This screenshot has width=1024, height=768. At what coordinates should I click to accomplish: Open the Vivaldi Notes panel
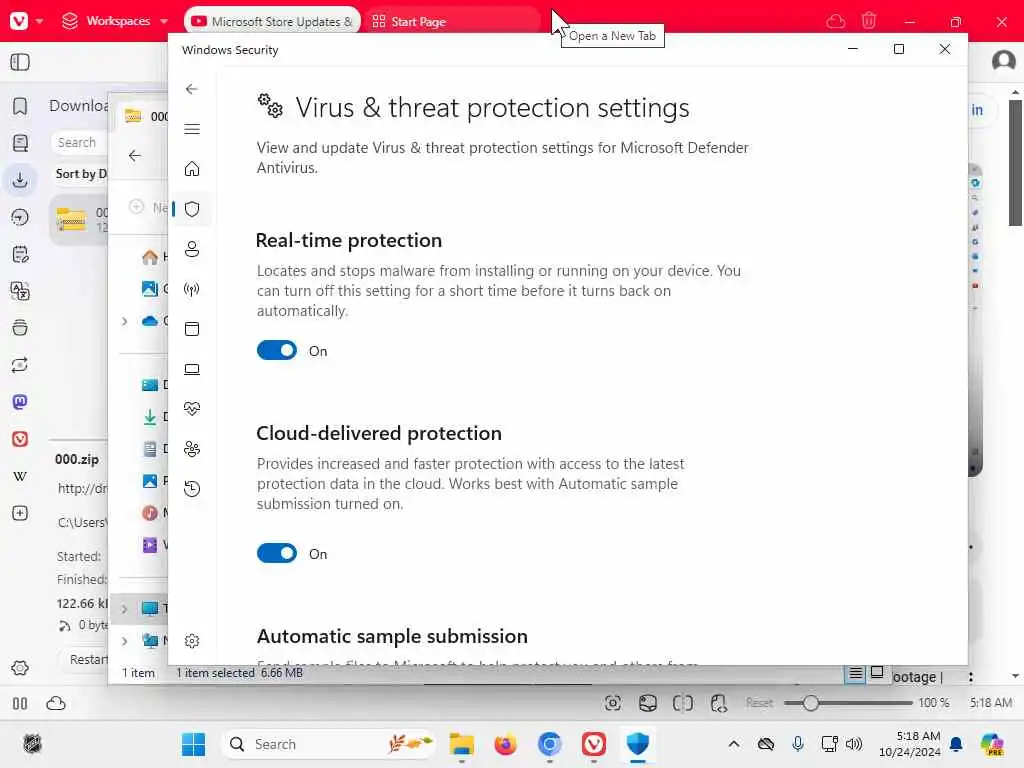[20, 254]
